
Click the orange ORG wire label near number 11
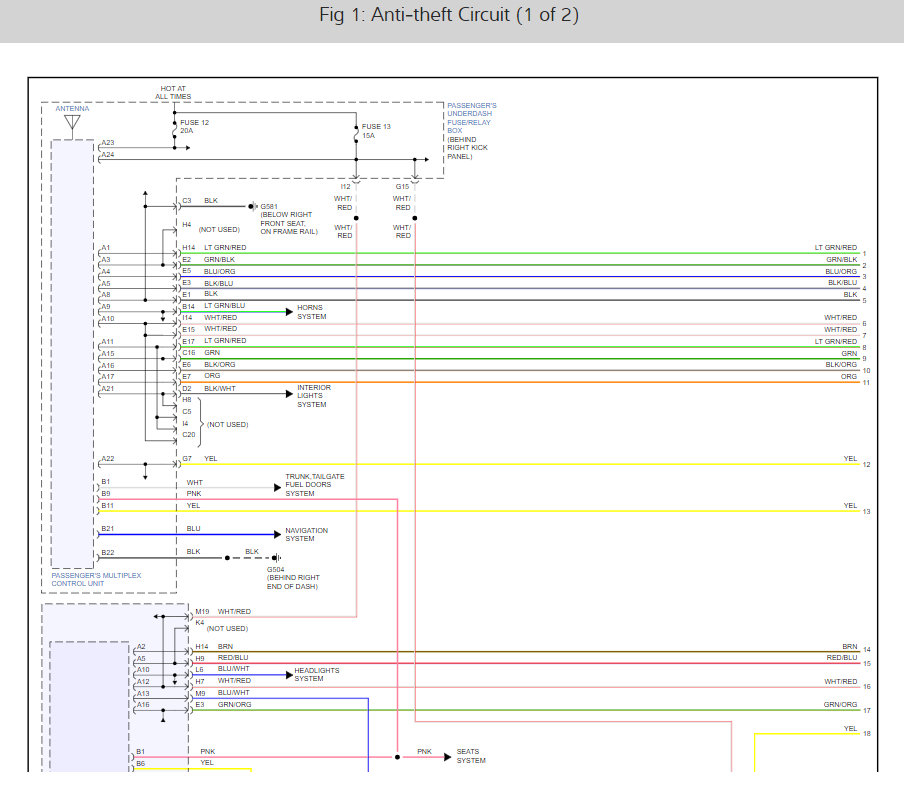click(x=848, y=376)
